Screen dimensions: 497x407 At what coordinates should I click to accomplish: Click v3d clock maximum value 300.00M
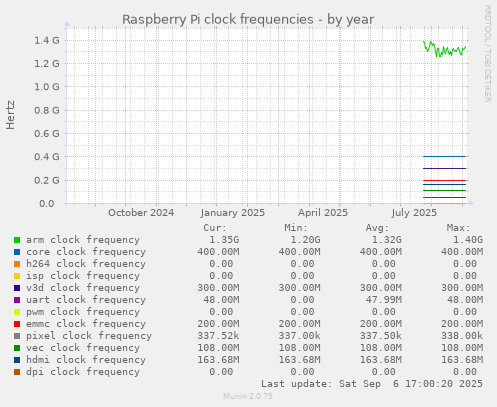coord(462,288)
